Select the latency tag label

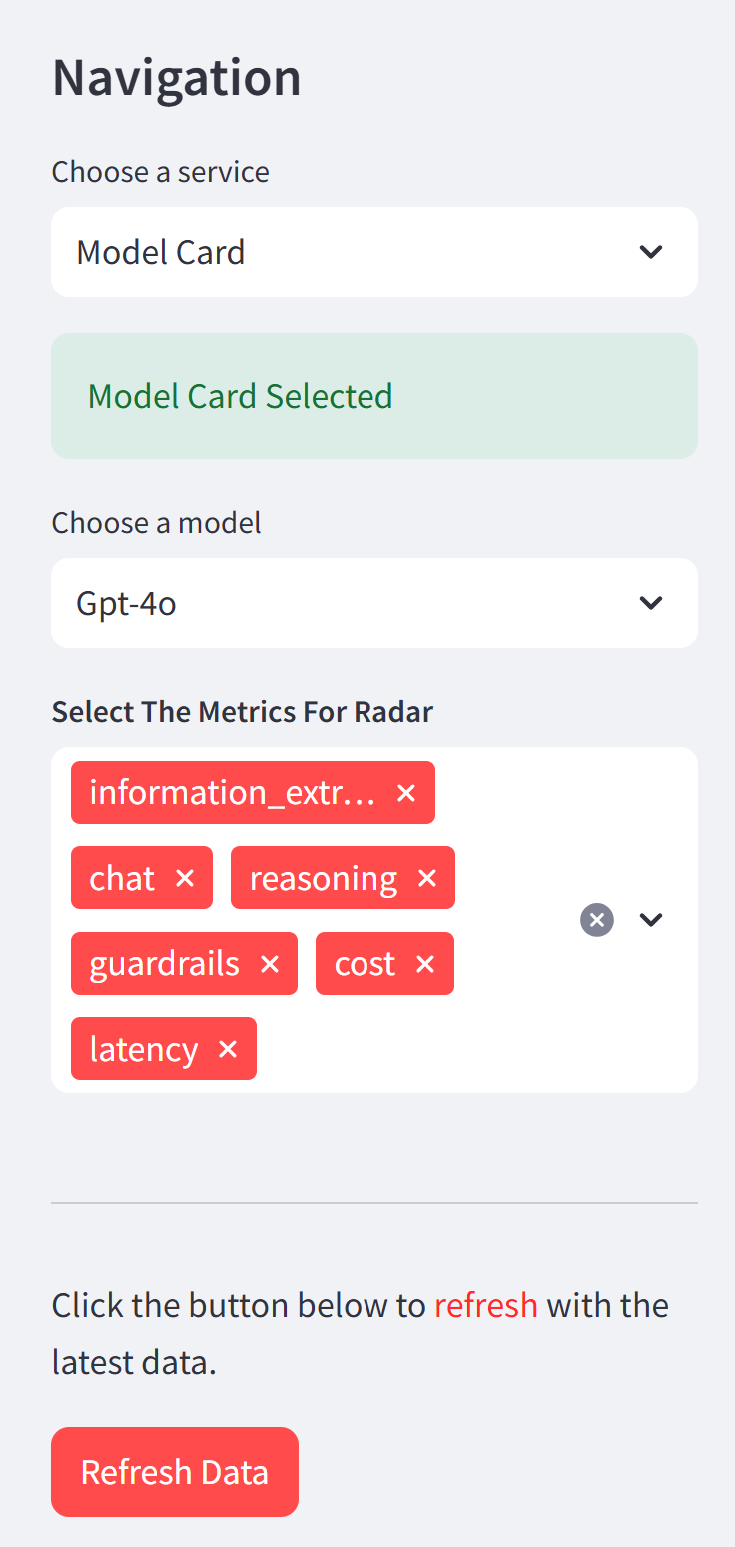click(144, 1048)
